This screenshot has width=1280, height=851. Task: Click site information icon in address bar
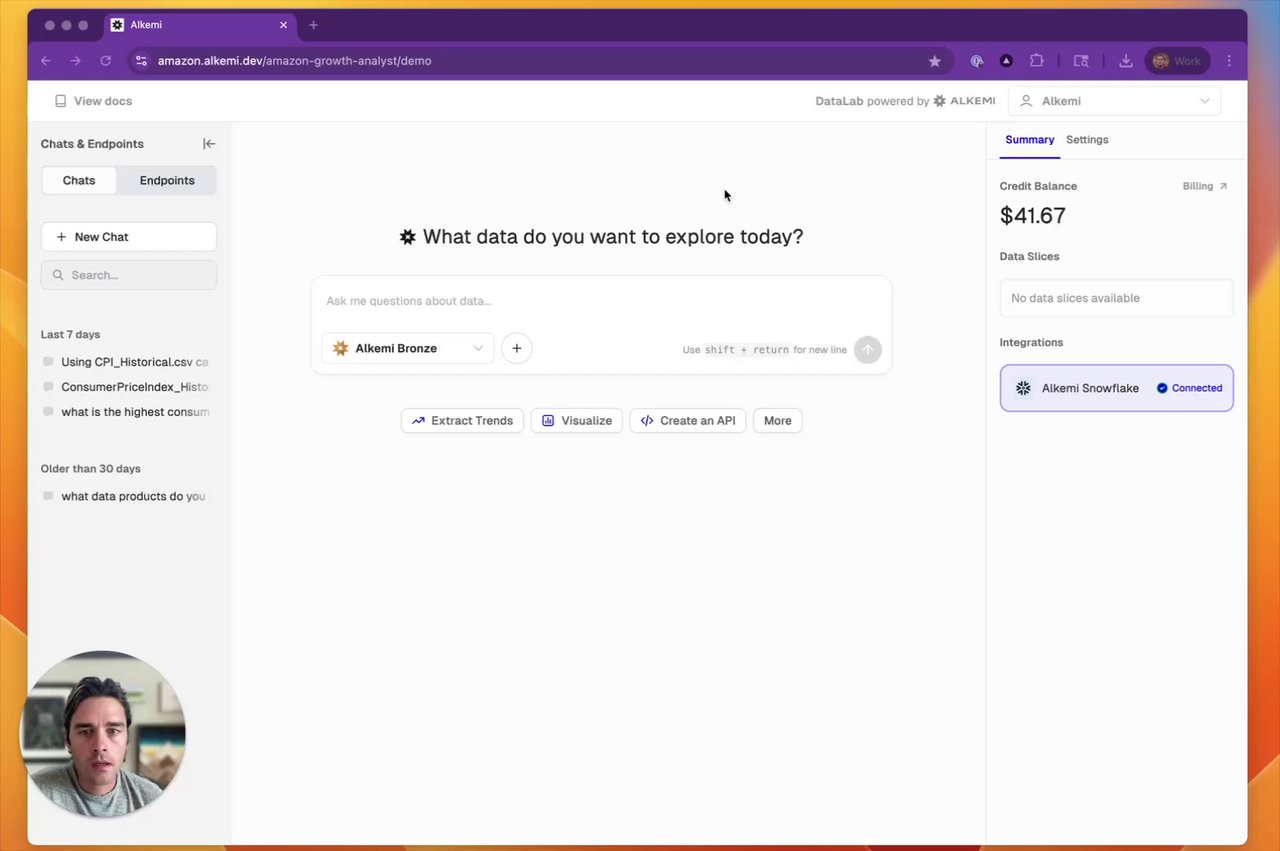coord(141,61)
